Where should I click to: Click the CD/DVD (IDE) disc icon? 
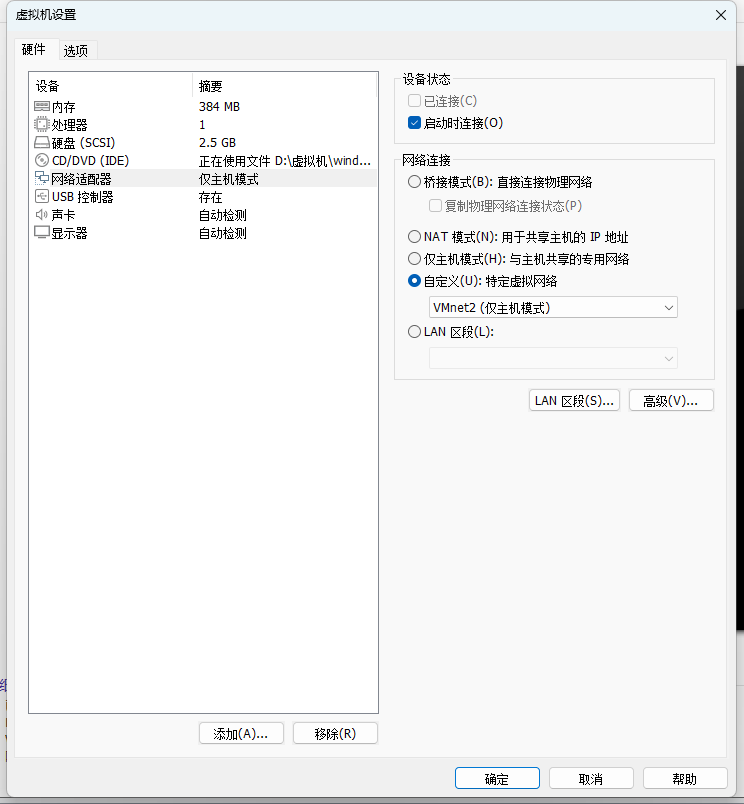tap(42, 160)
